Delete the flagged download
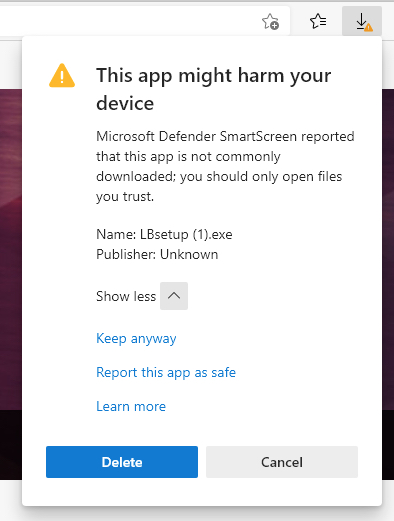The height and width of the screenshot is (521, 394). coord(122,462)
